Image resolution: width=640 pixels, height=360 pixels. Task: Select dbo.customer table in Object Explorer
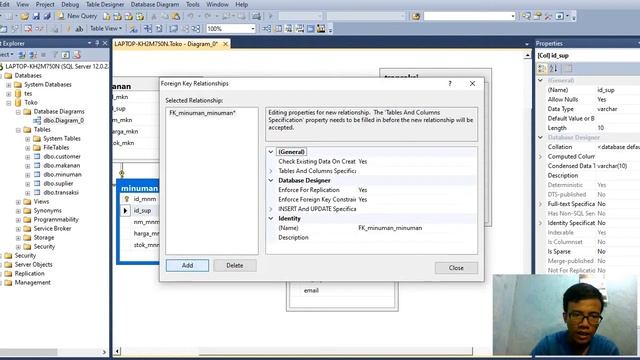pos(62,156)
